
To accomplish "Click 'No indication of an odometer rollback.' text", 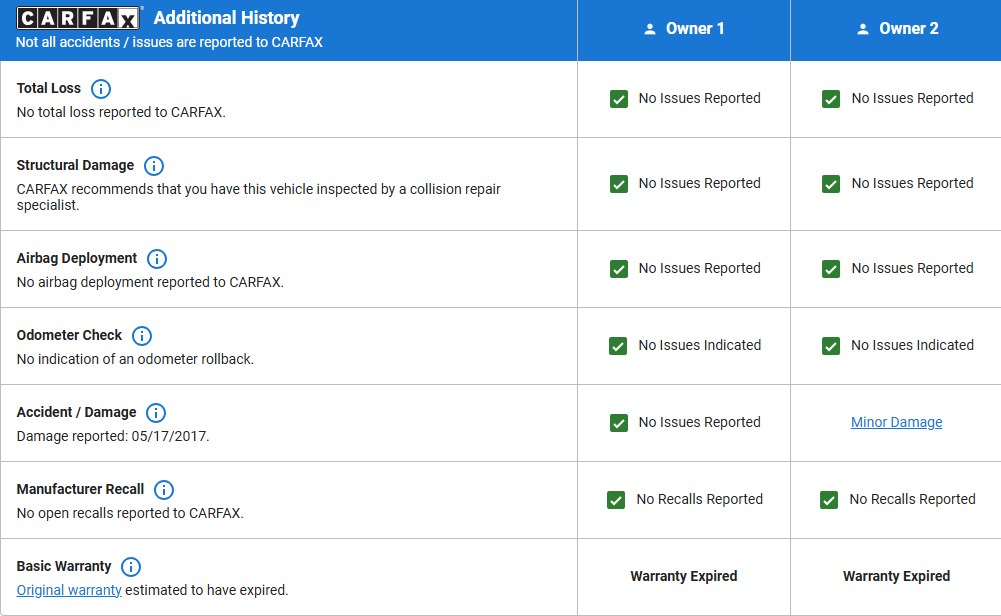I will pyautogui.click(x=135, y=359).
